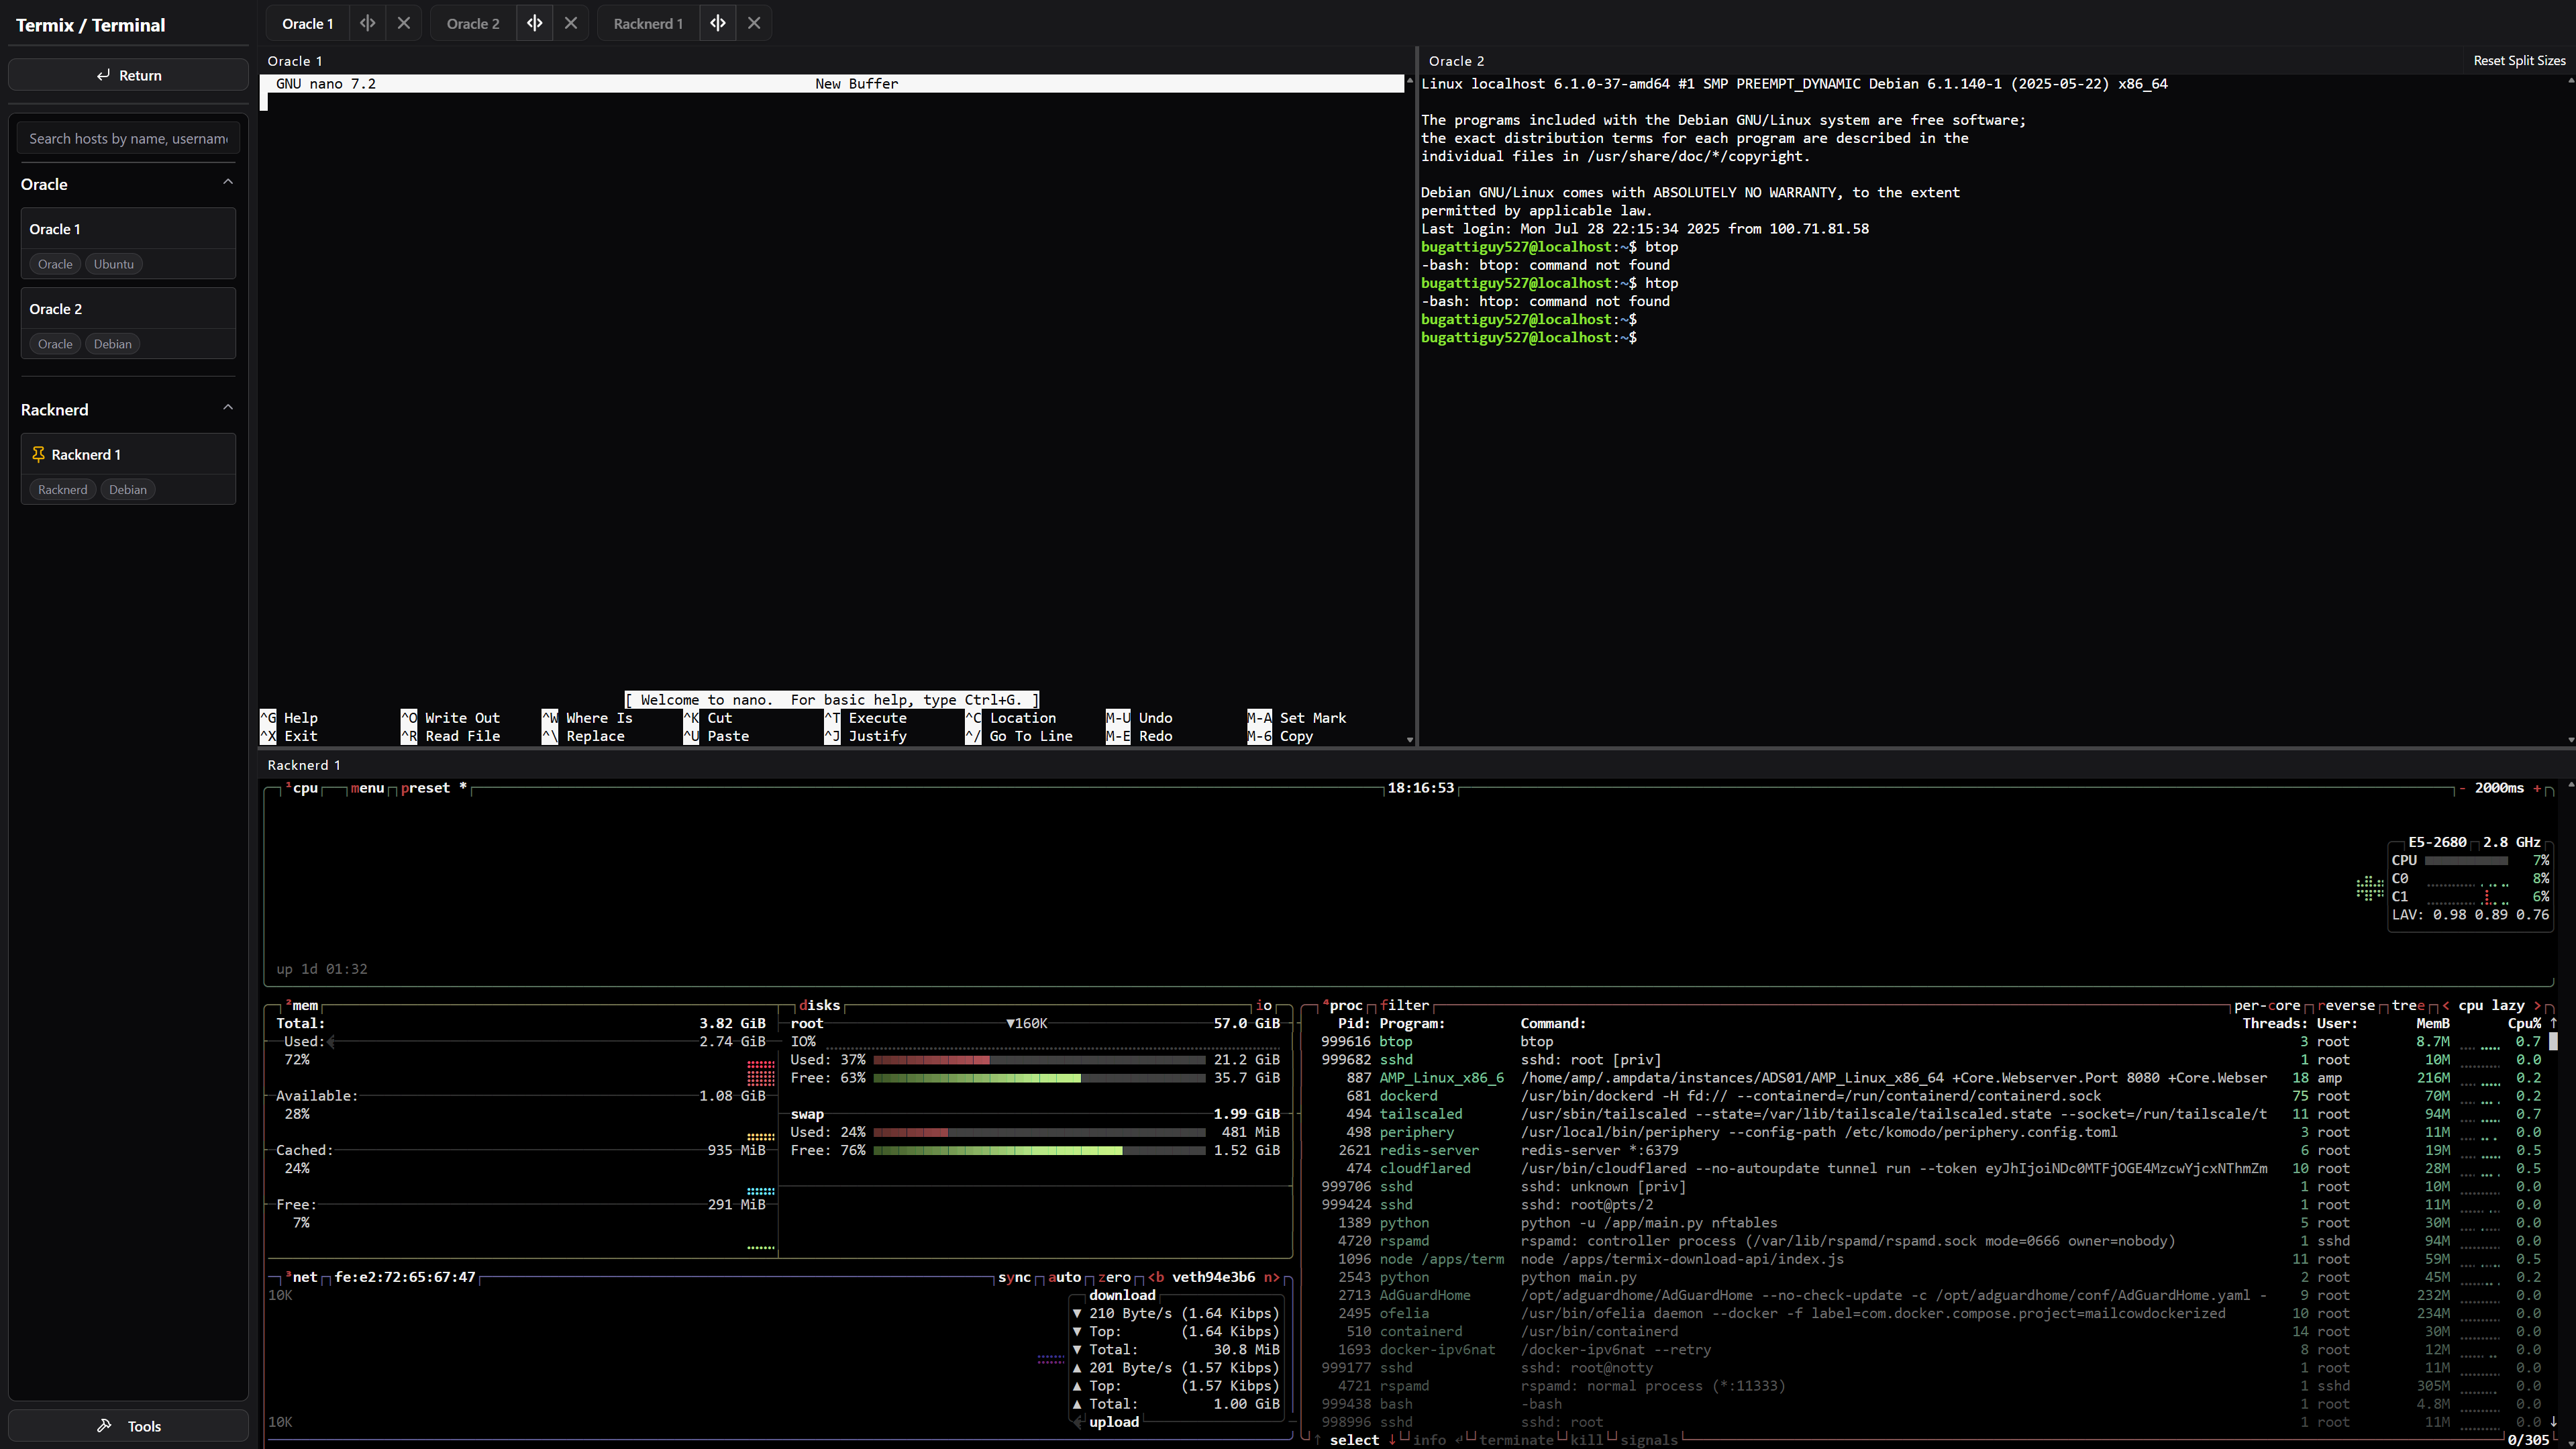Click split-view icon on Oracle 1 tab

click(367, 23)
